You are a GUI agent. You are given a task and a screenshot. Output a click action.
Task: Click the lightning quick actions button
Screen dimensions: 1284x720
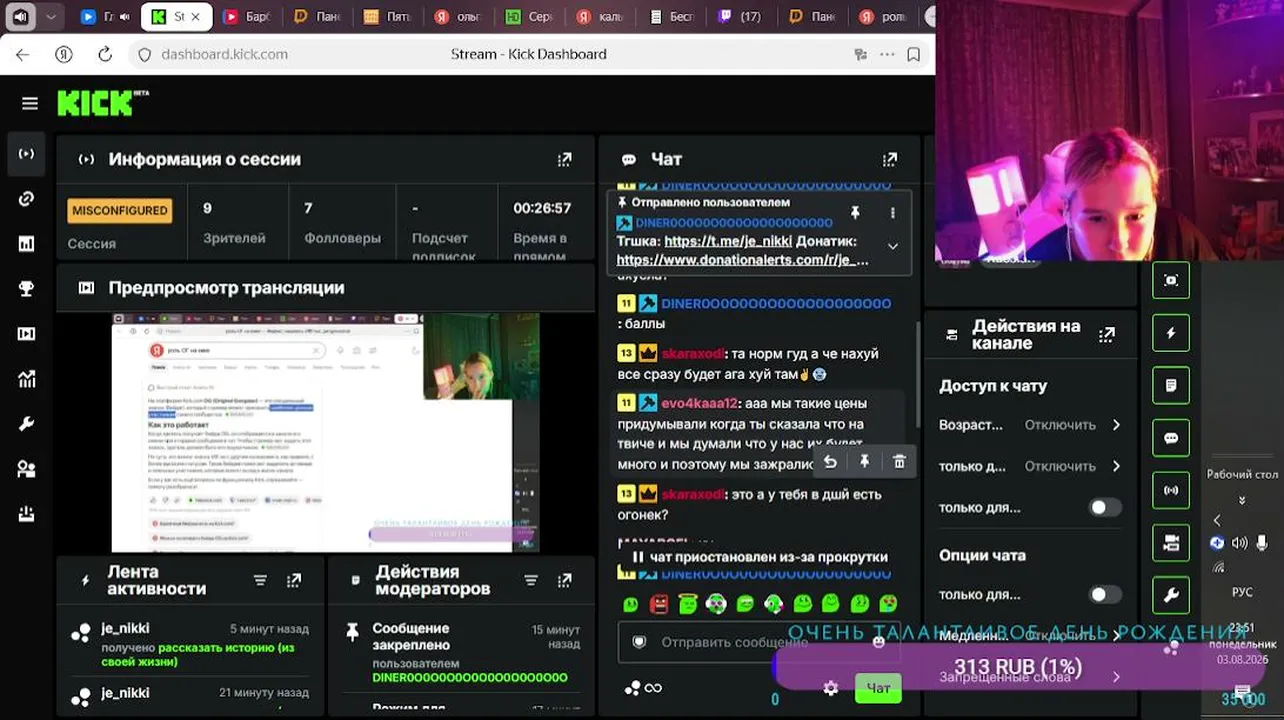pyautogui.click(x=1171, y=333)
